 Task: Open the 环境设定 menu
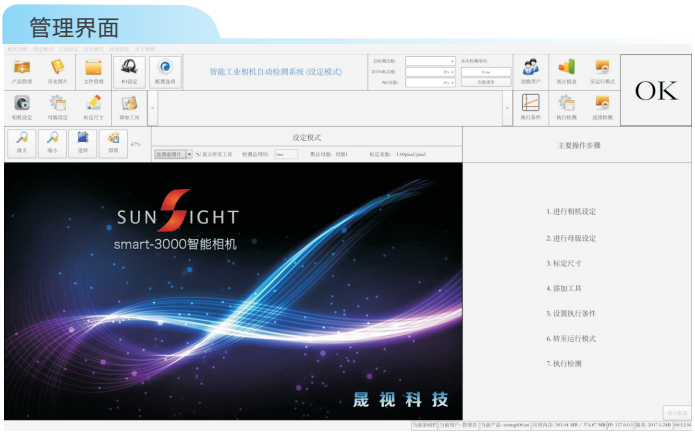[x=120, y=48]
